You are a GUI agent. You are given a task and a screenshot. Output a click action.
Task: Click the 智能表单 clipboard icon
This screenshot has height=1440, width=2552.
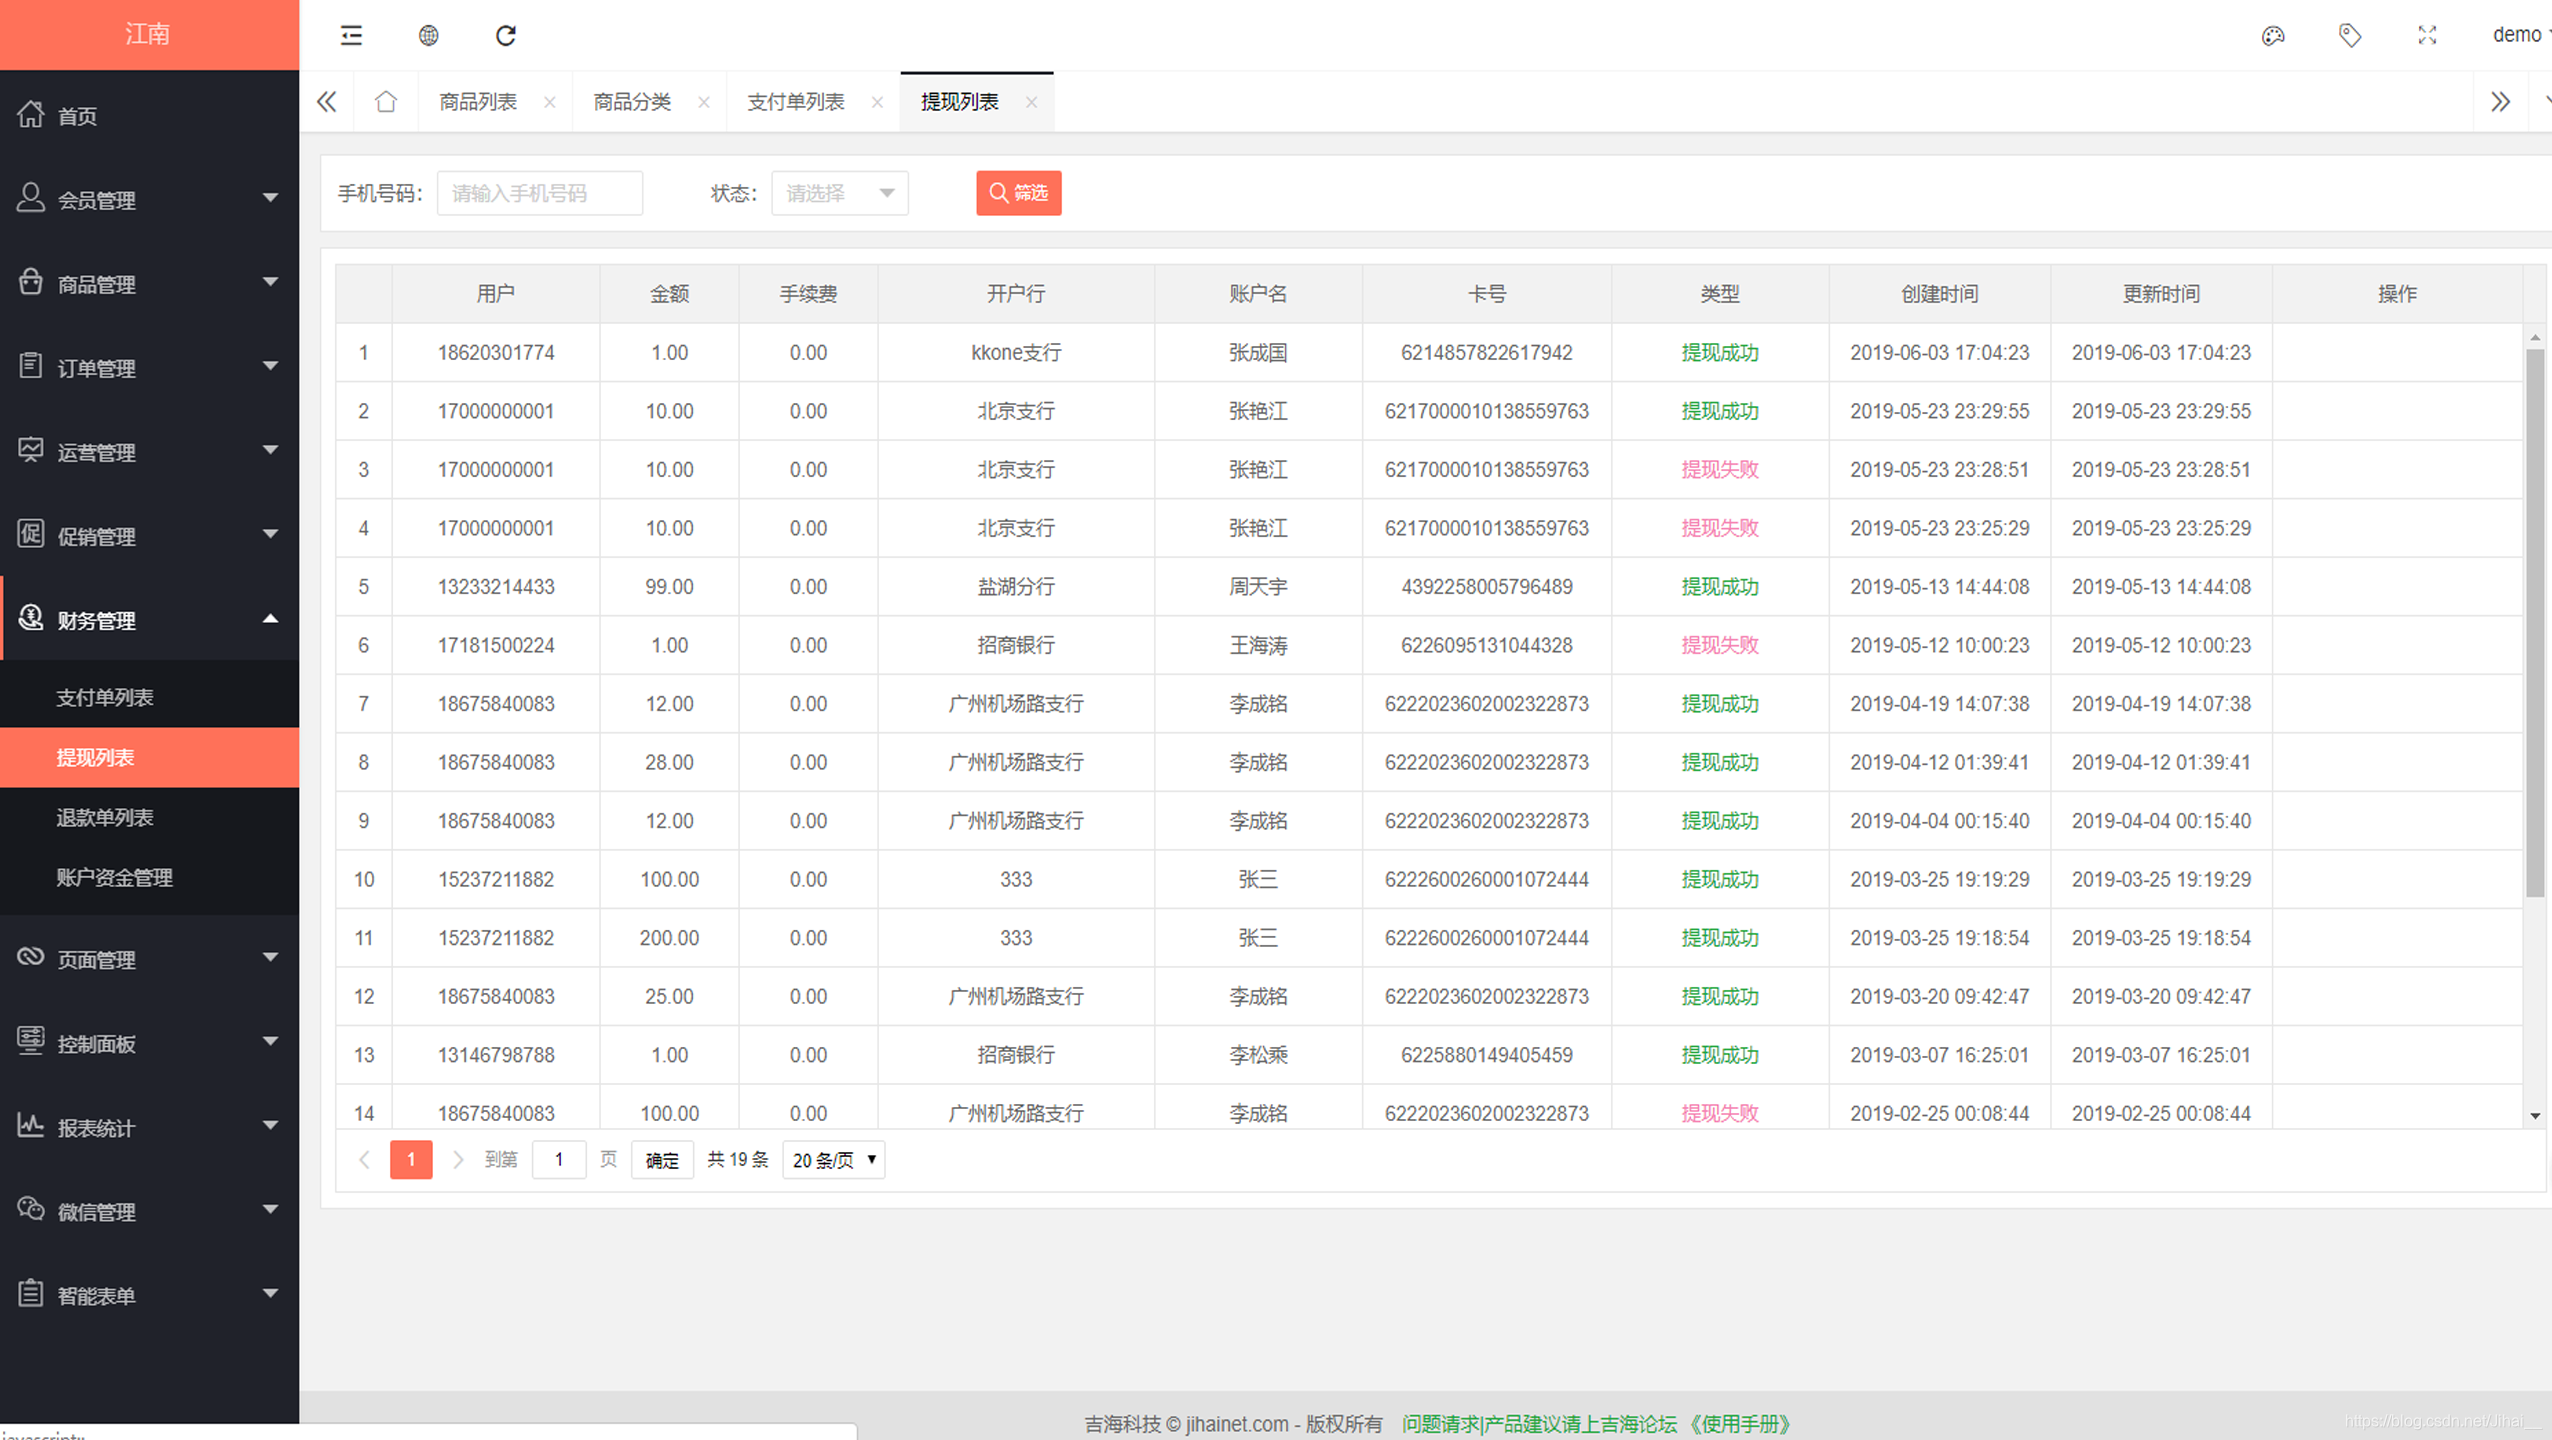[31, 1293]
